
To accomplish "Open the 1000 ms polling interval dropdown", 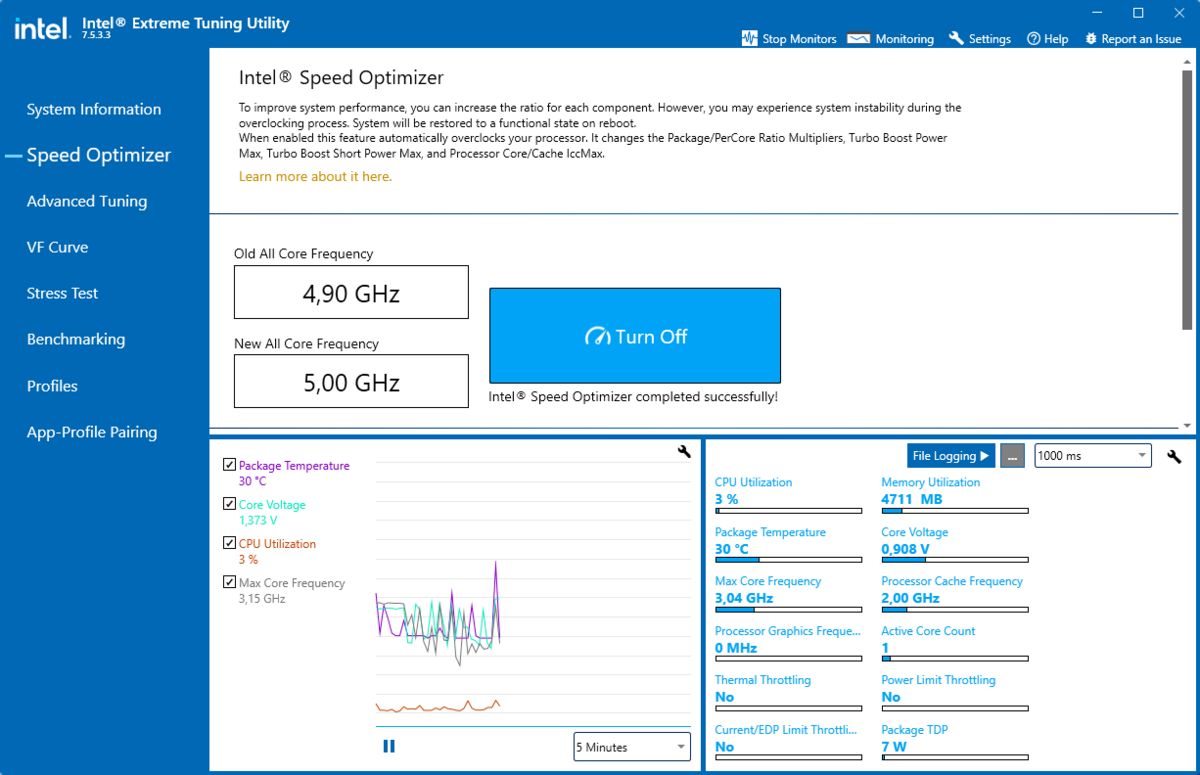I will point(1093,456).
